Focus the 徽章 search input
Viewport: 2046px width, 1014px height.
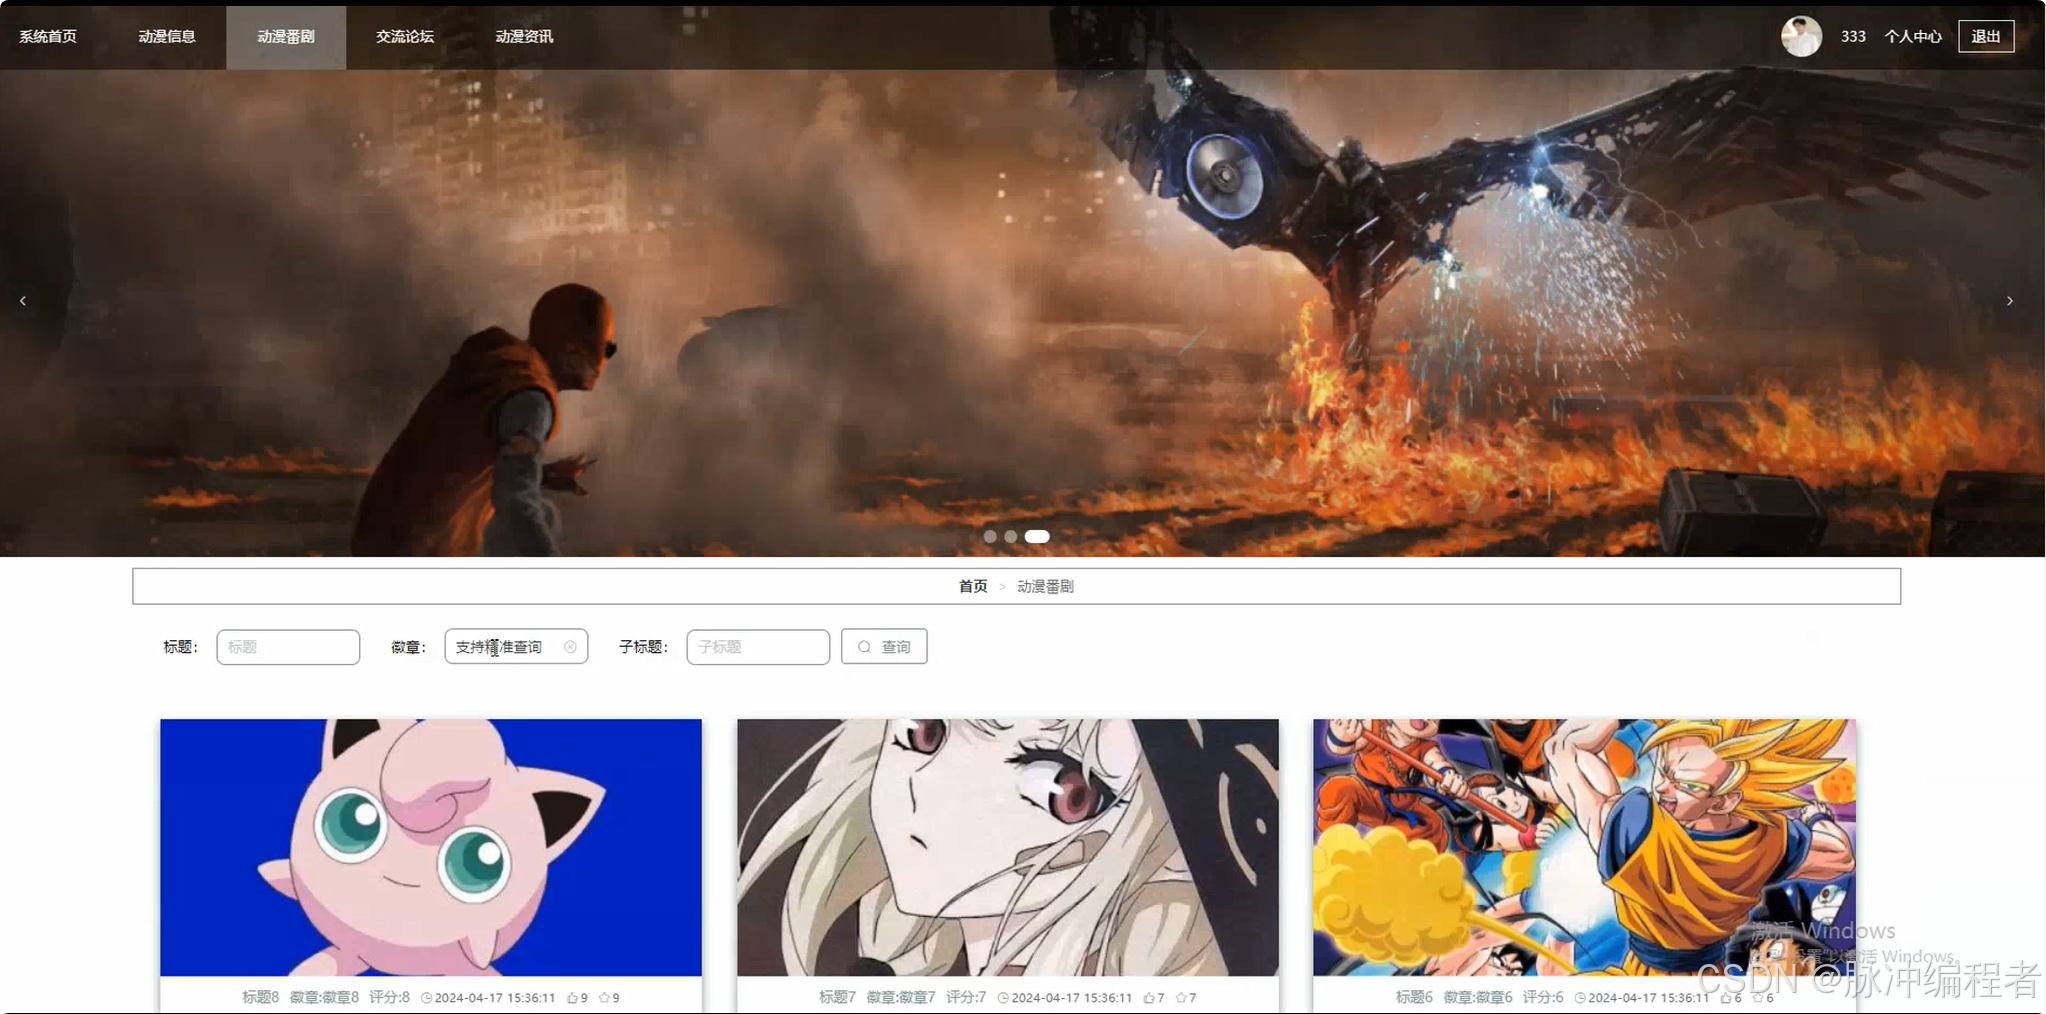tap(516, 647)
